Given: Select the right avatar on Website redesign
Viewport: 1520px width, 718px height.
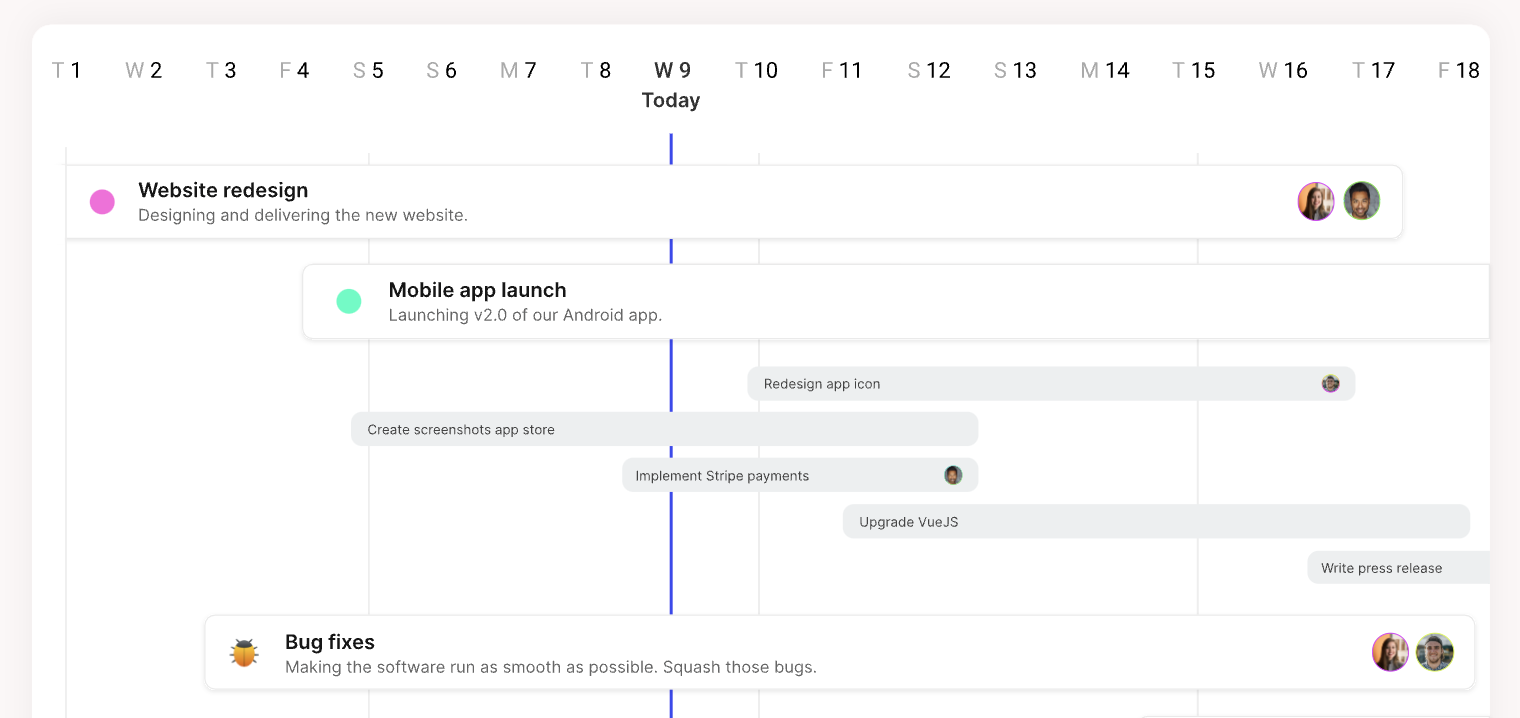Looking at the screenshot, I should (x=1362, y=201).
